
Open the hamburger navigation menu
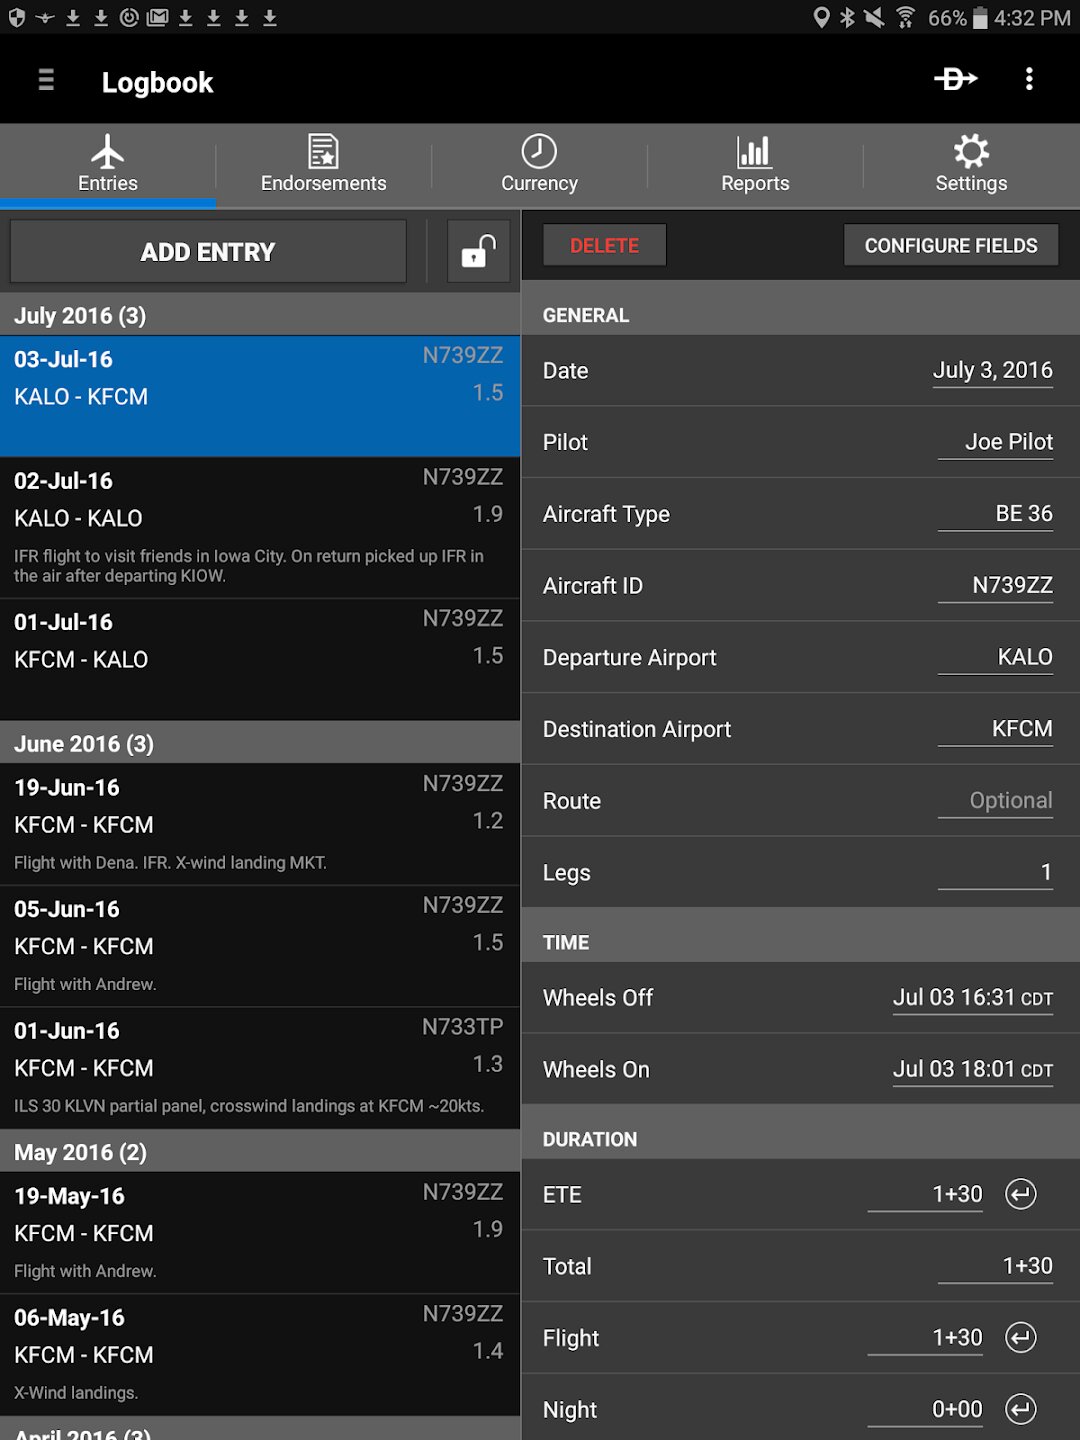(x=46, y=80)
